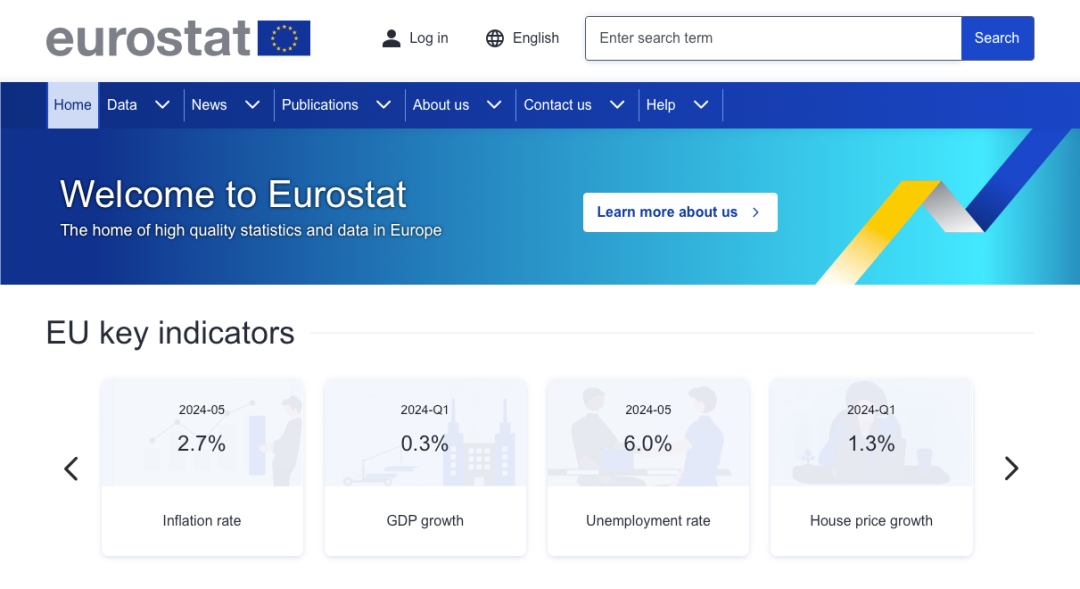The height and width of the screenshot is (589, 1080).
Task: Focus the Enter search term field
Action: [x=772, y=38]
